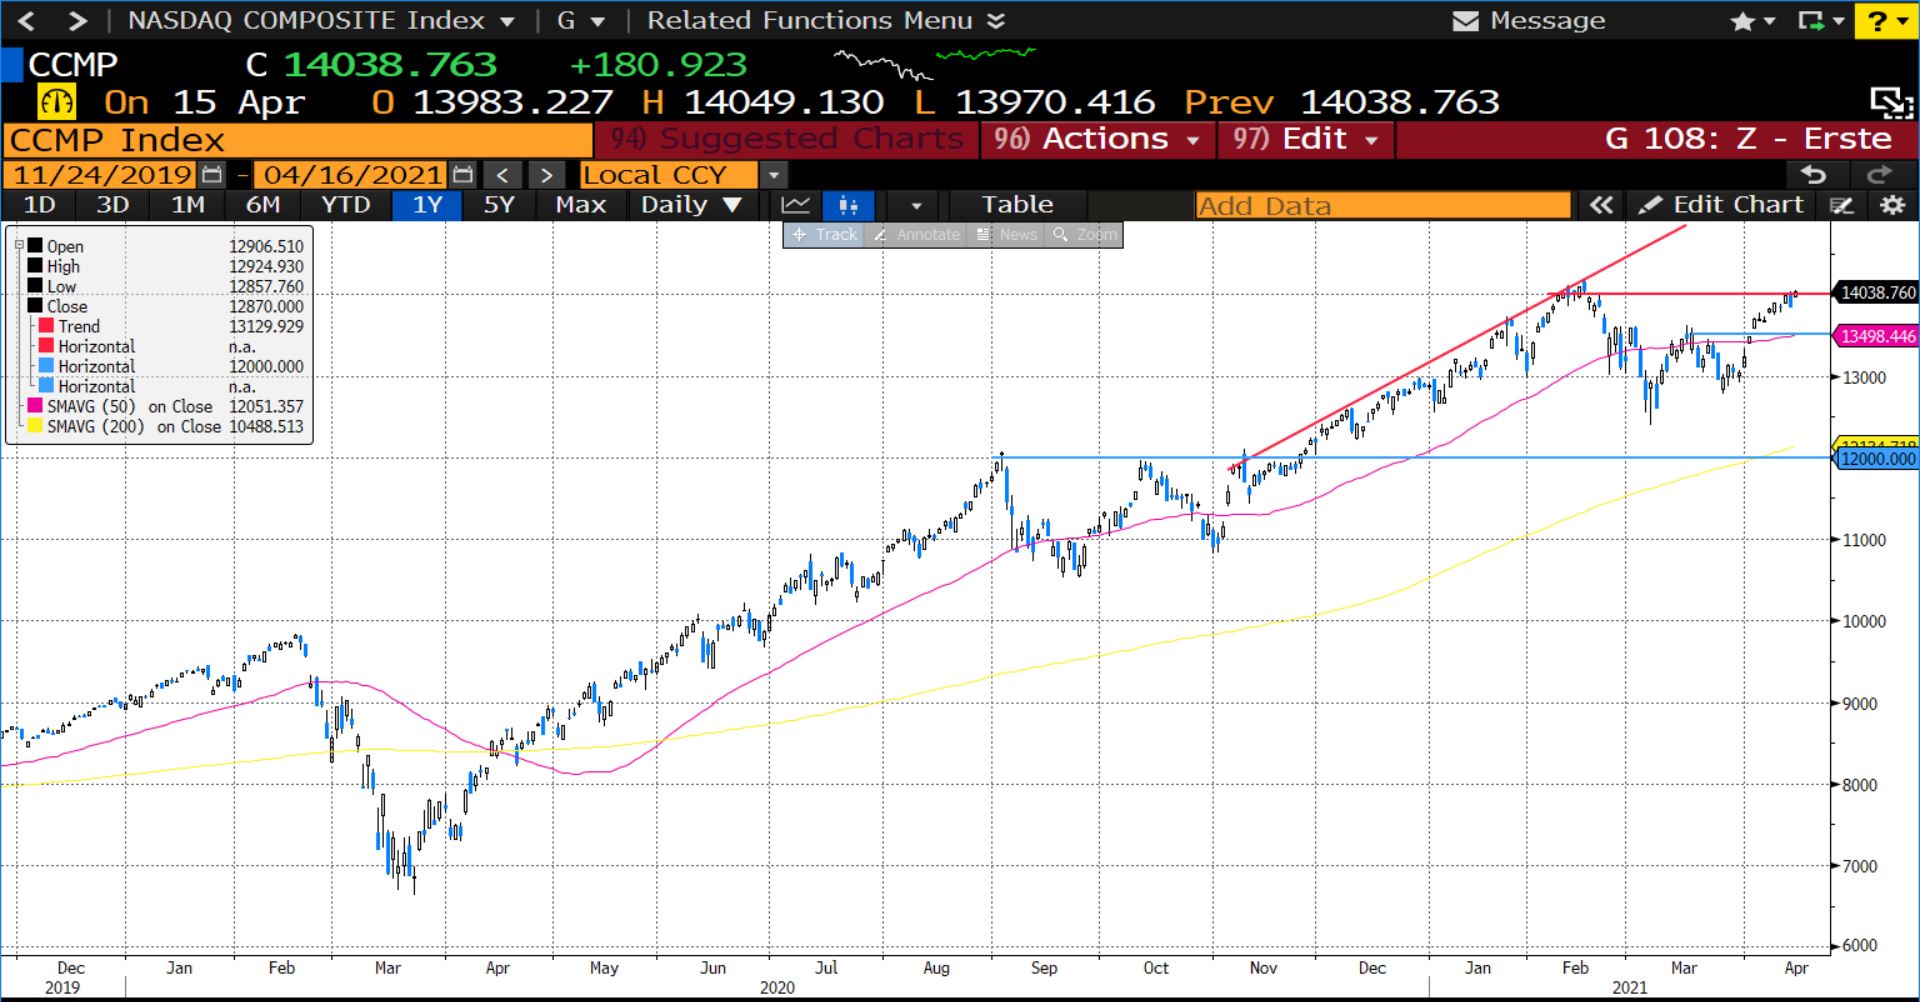The width and height of the screenshot is (1920, 1002).
Task: Open Local CCY currency dropdown arrow
Action: 773,176
